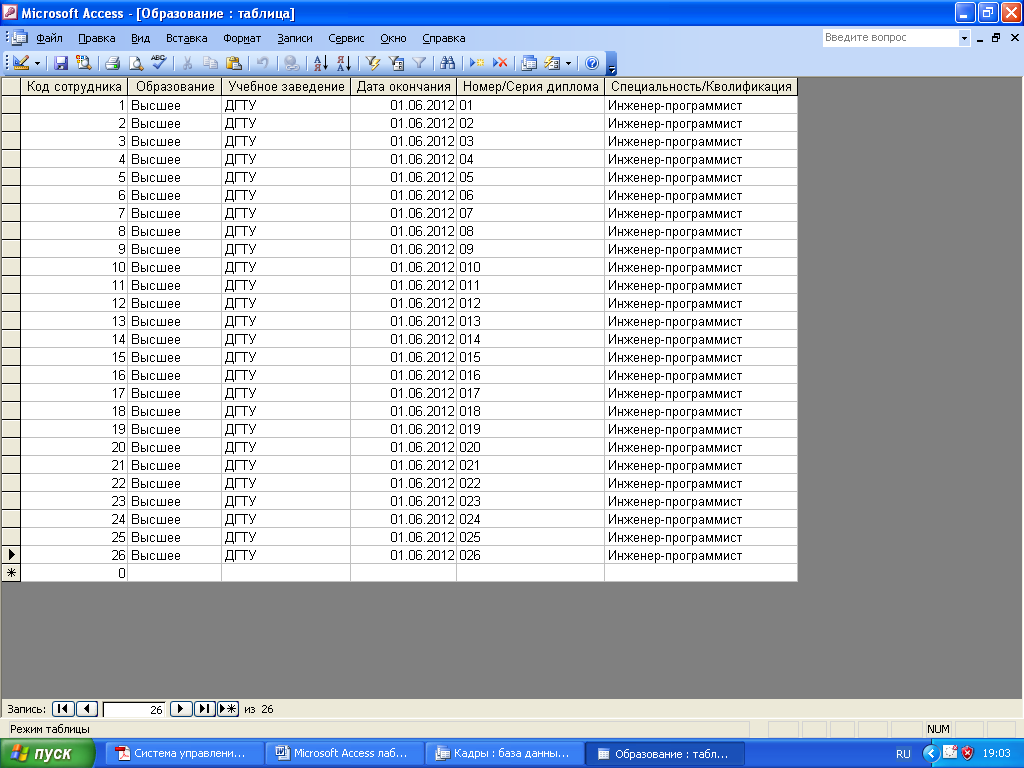Switch to 'Система управлени...' taskbar item
Image resolution: width=1024 pixels, height=768 pixels.
(x=185, y=754)
